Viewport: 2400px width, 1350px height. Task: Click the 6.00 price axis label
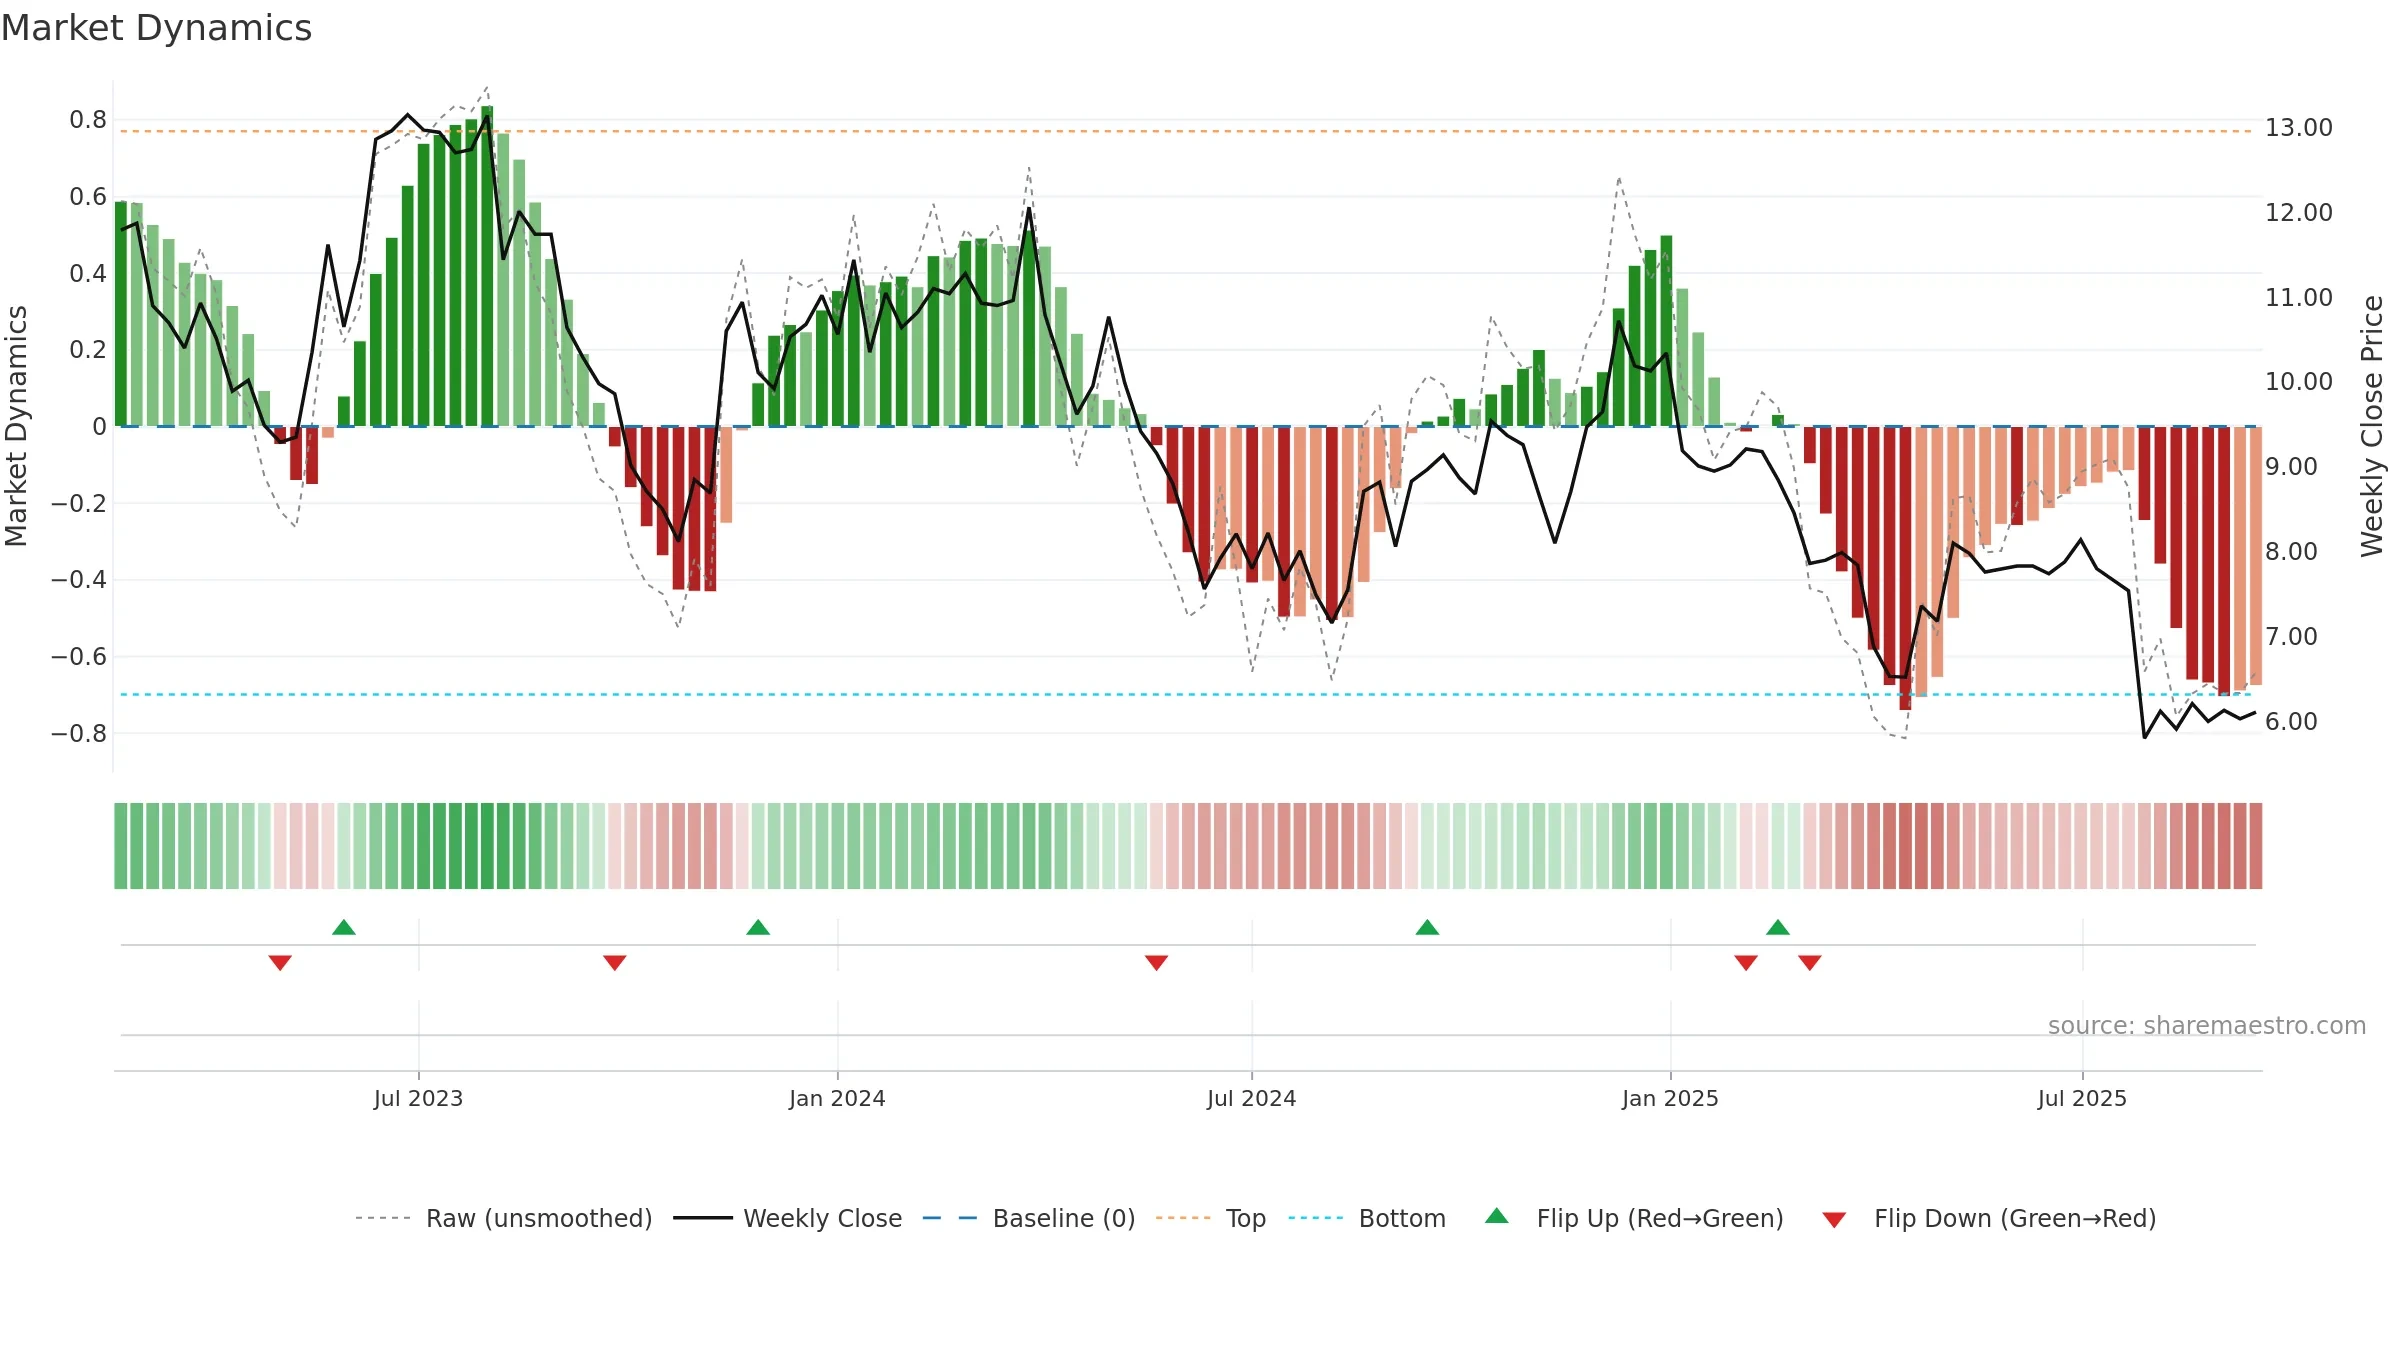pyautogui.click(x=2291, y=722)
